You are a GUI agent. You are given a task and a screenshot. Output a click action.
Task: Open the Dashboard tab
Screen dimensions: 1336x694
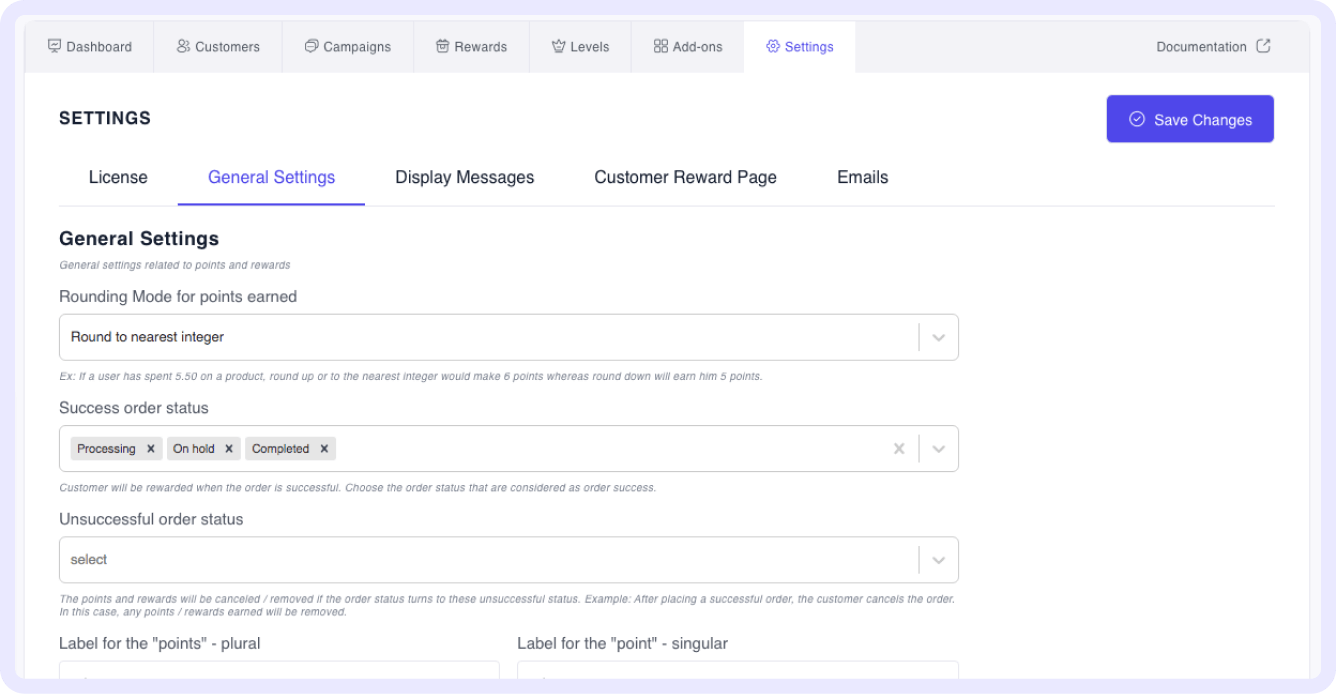(x=90, y=47)
